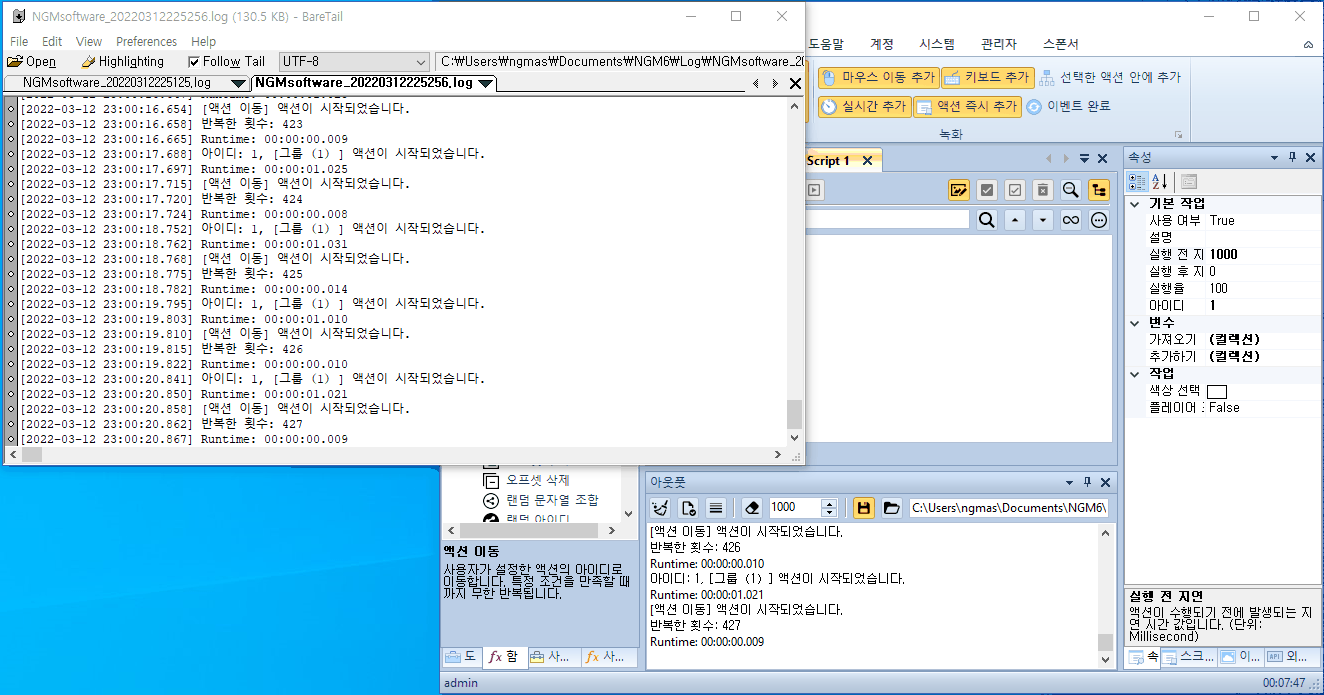The image size is (1324, 695).
Task: Click the 색상 선택 color swatch
Action: click(1217, 391)
